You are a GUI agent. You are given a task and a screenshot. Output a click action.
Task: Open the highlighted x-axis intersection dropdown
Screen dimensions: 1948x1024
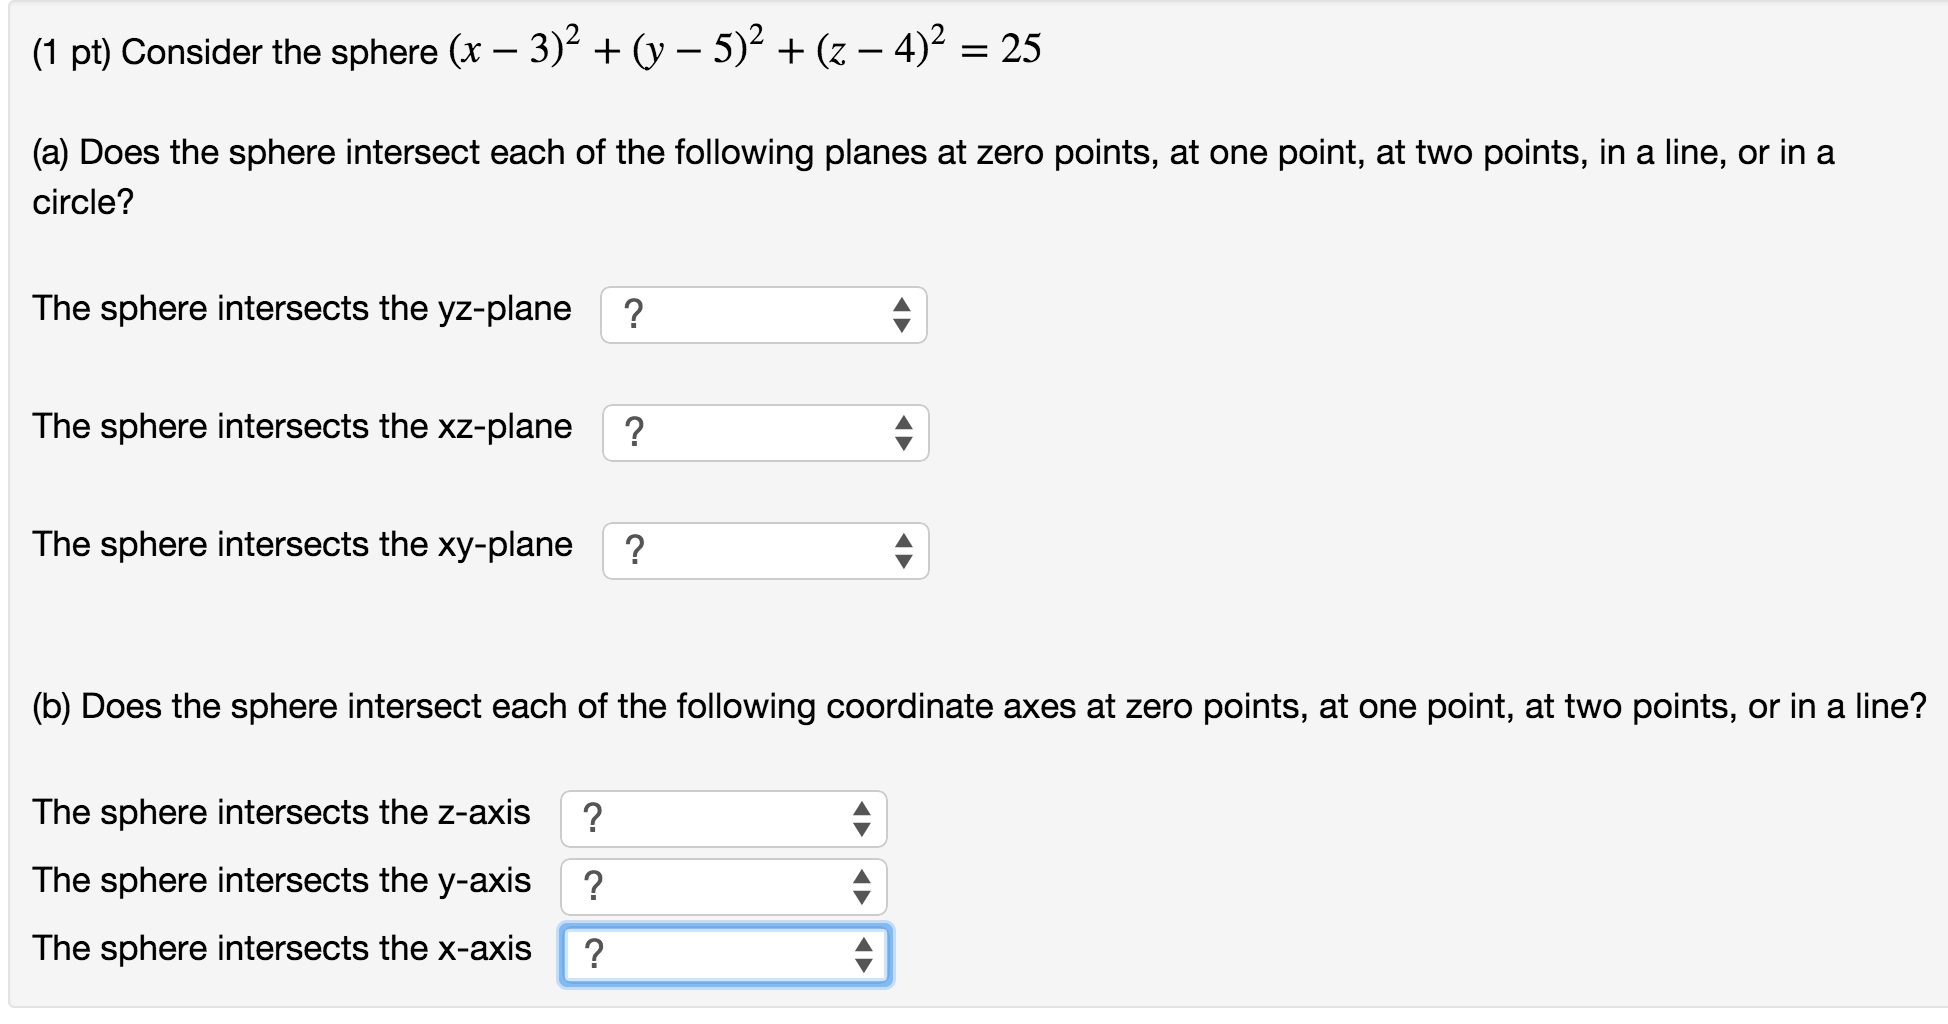click(x=723, y=955)
